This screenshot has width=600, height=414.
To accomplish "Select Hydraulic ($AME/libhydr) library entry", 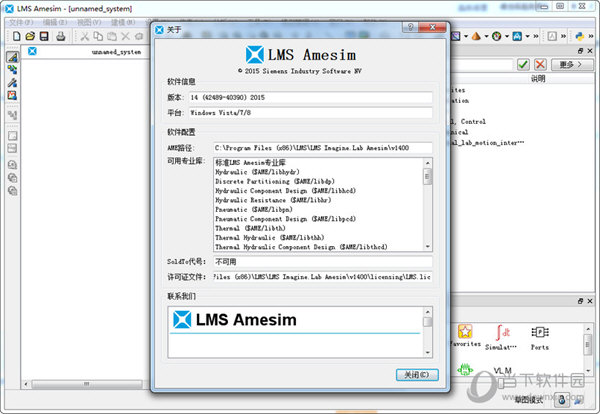I will [257, 172].
